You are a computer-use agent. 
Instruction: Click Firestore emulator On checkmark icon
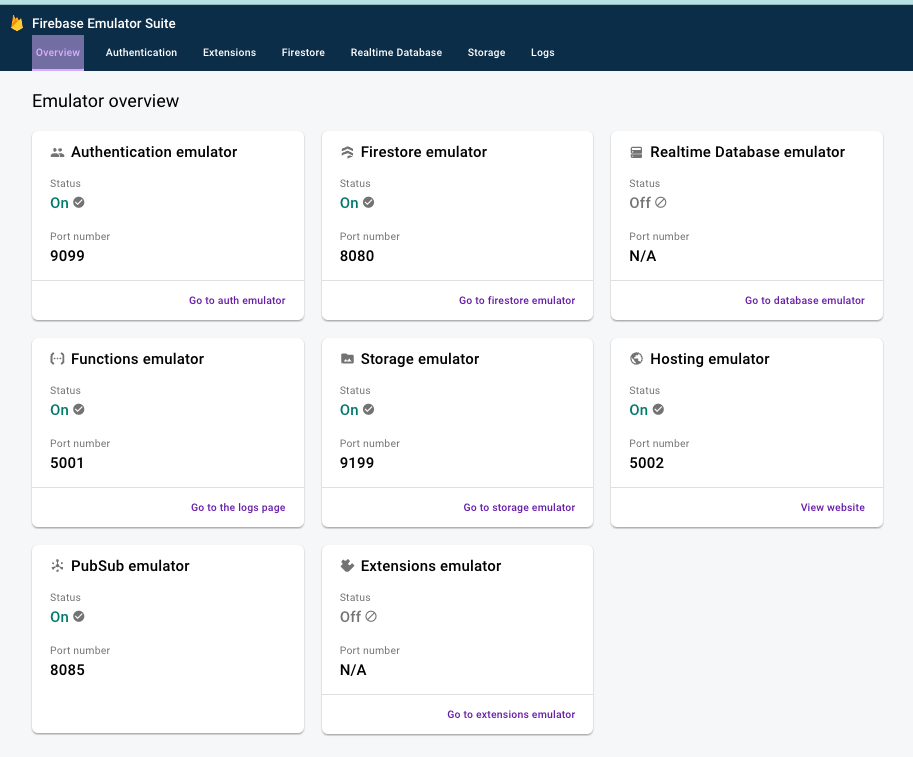point(369,202)
